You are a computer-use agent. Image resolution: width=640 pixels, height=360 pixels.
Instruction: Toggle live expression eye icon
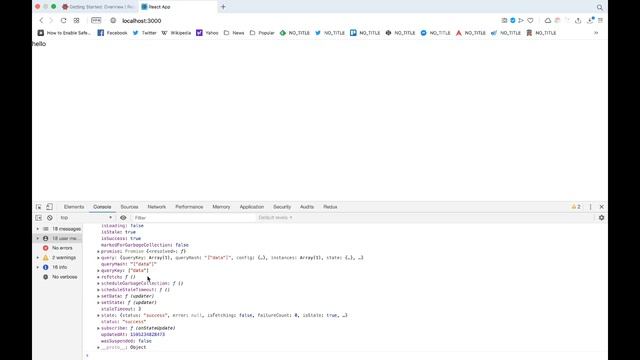coord(123,218)
